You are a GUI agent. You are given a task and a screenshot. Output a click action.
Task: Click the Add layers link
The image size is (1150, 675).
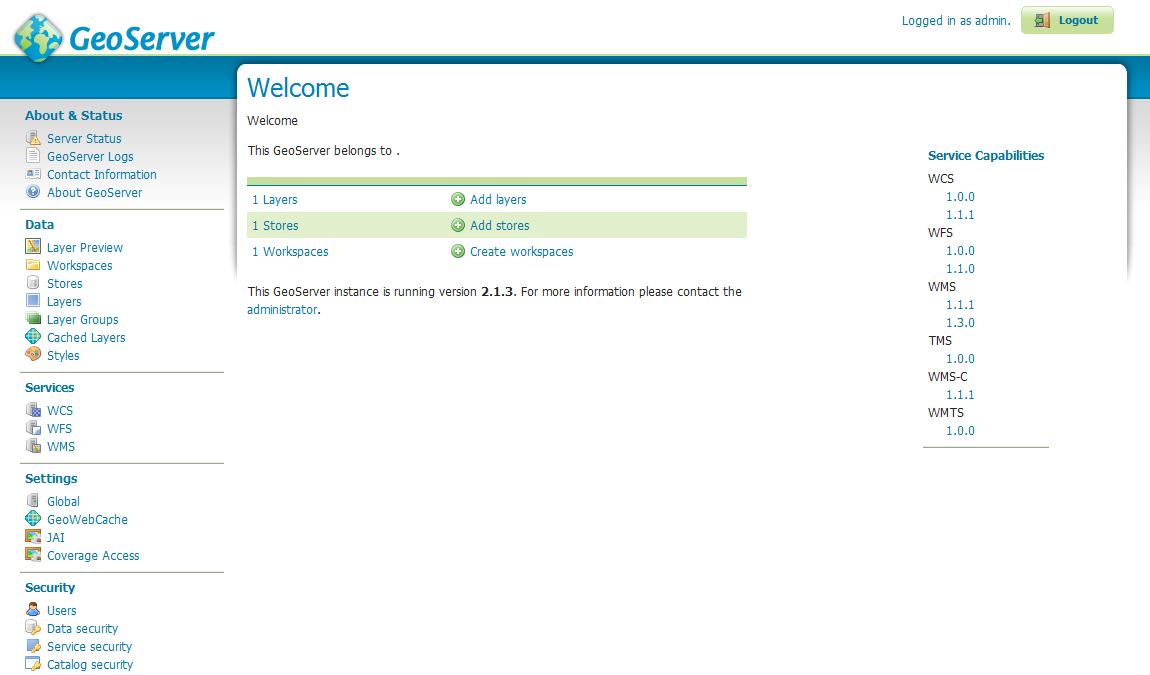pos(498,200)
